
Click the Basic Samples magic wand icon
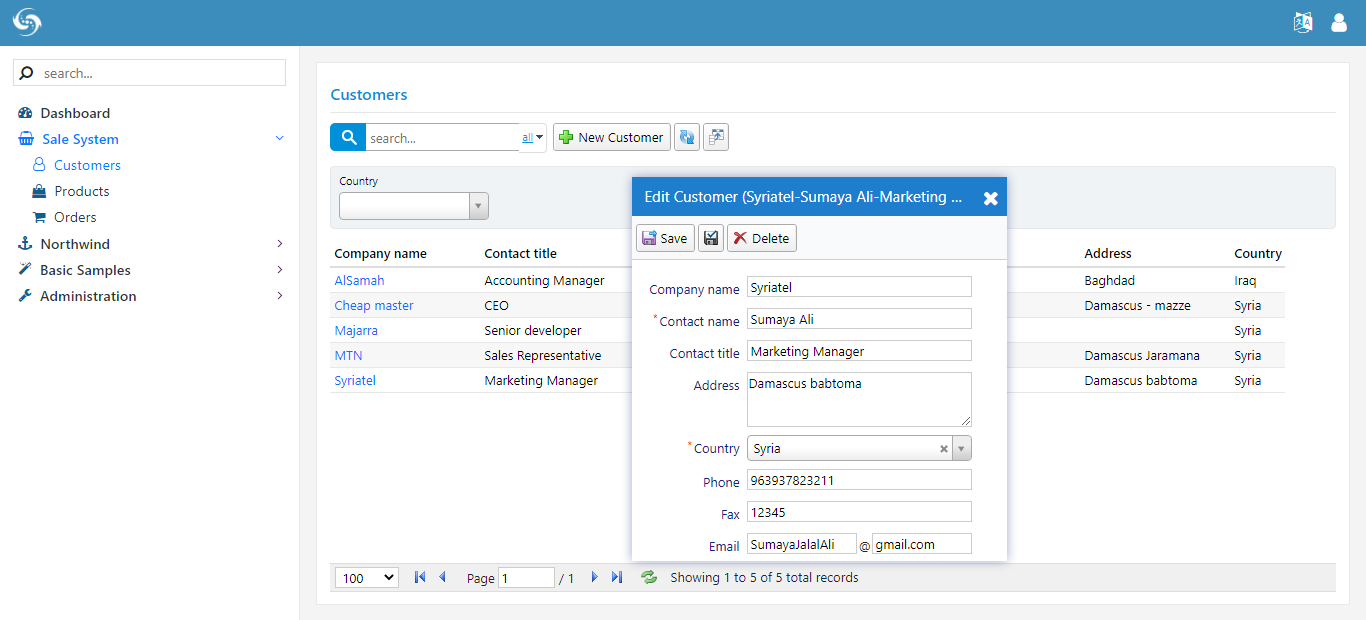[x=26, y=270]
